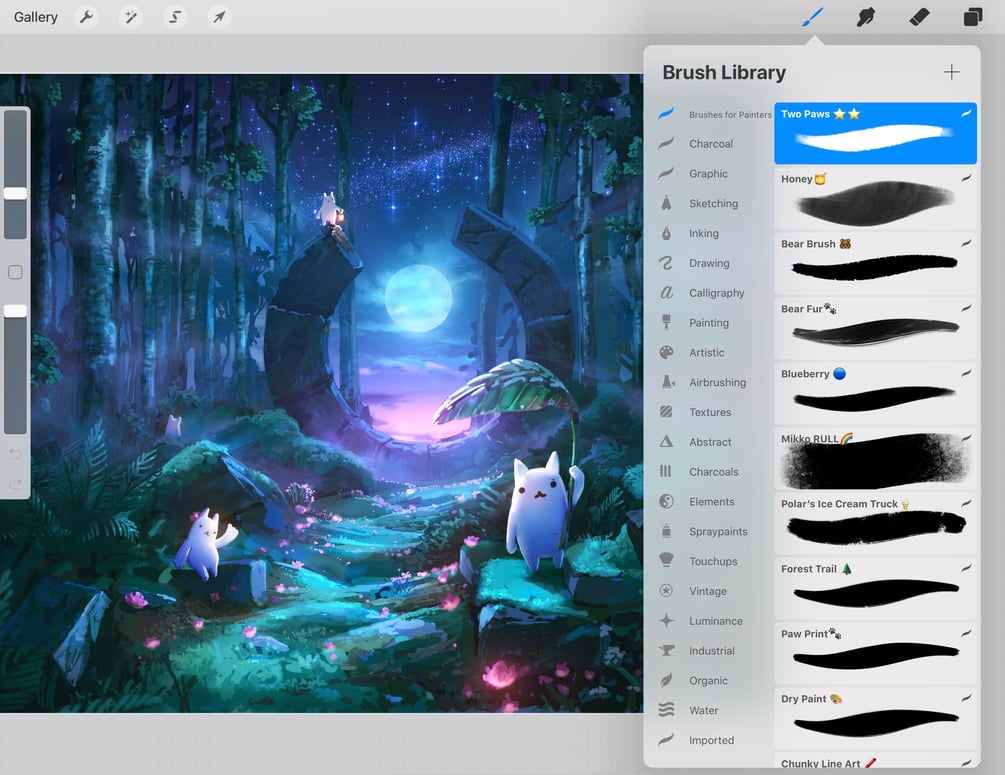
Task: Select the Paint brush tool
Action: (x=813, y=17)
